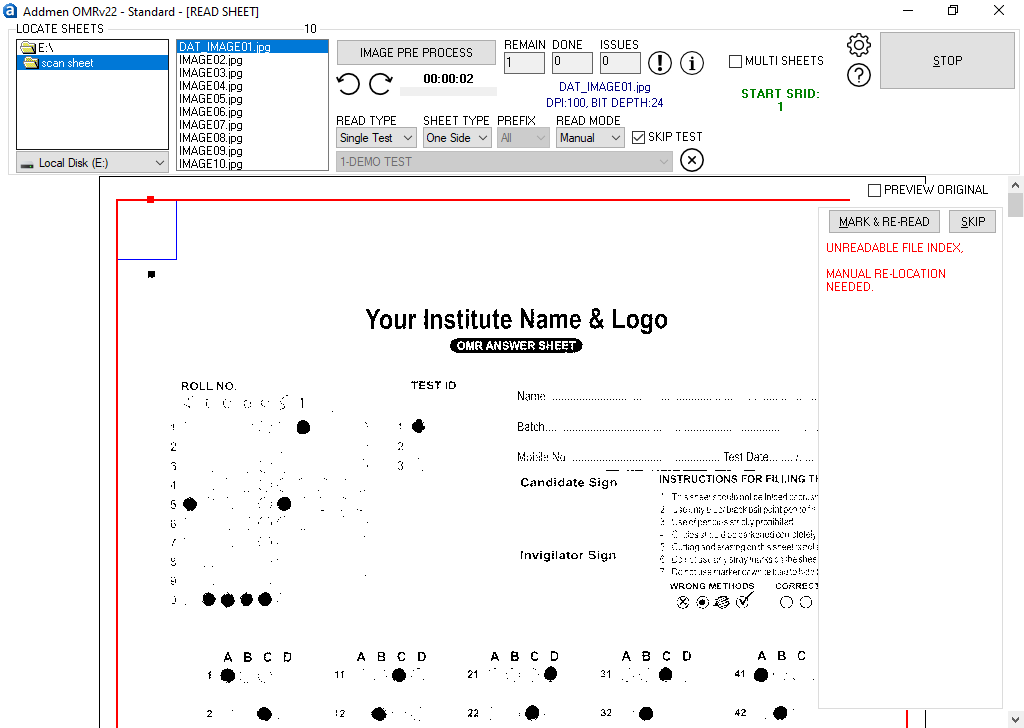Click the DONE count field
This screenshot has width=1024, height=728.
click(572, 63)
